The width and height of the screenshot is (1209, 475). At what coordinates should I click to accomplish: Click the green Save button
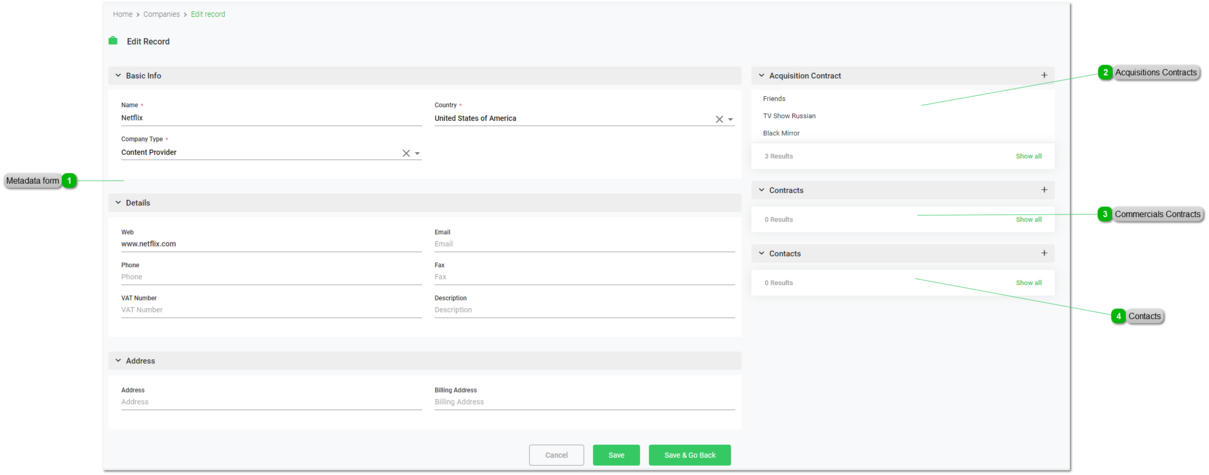pyautogui.click(x=616, y=455)
